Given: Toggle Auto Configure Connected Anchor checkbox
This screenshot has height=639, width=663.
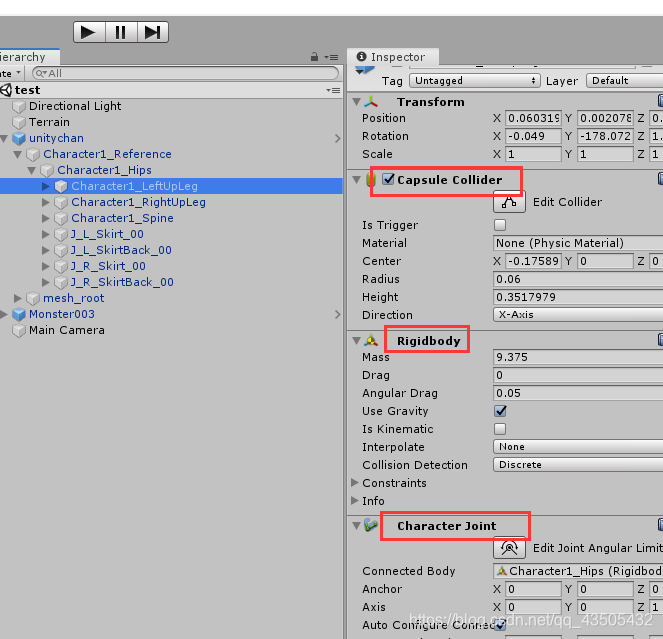Looking at the screenshot, I should [x=500, y=625].
